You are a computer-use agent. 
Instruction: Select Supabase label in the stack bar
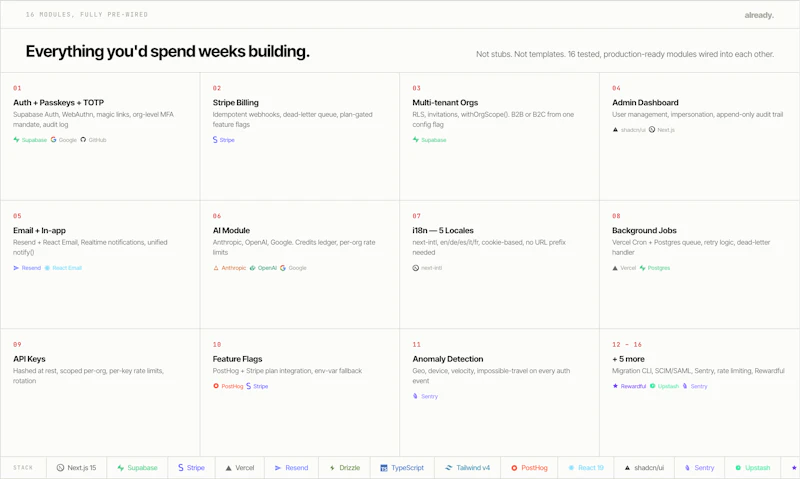[x=142, y=468]
